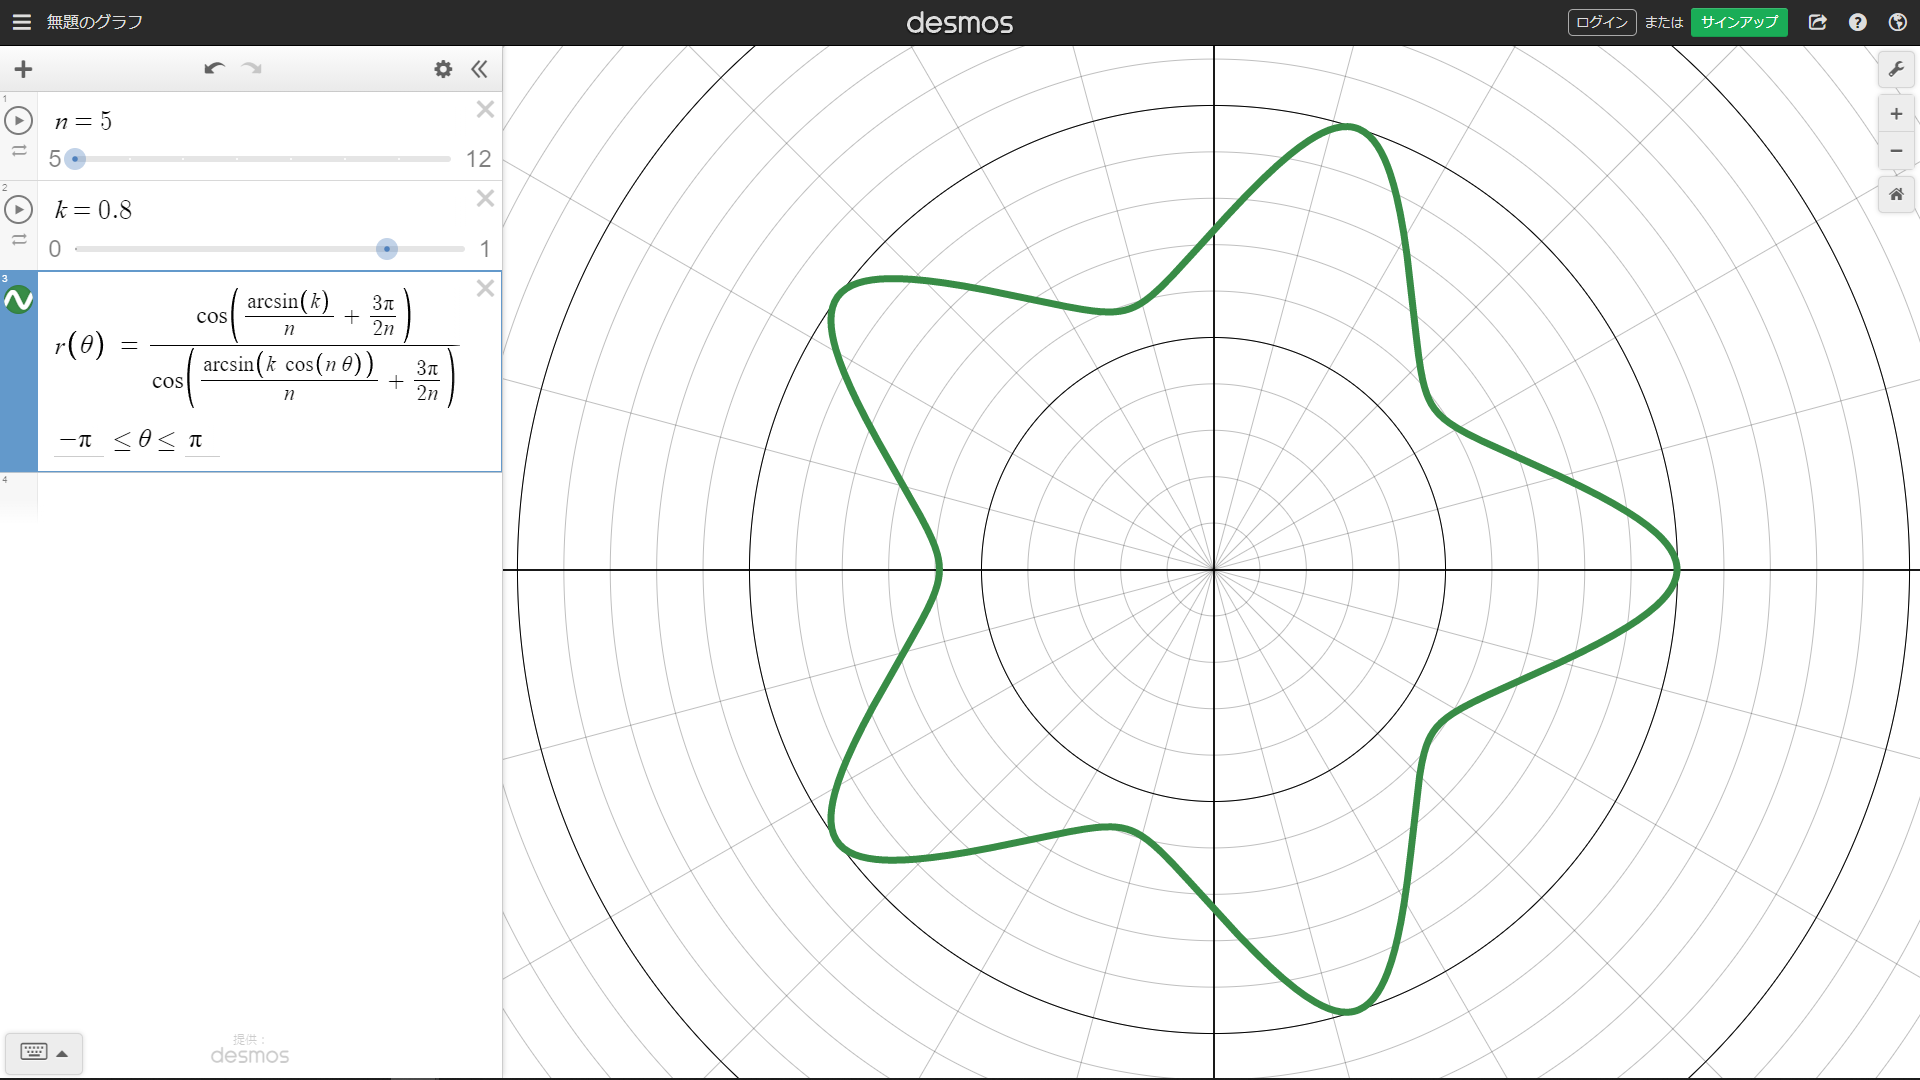Open the language globe dropdown
The width and height of the screenshot is (1920, 1080).
[x=1897, y=22]
